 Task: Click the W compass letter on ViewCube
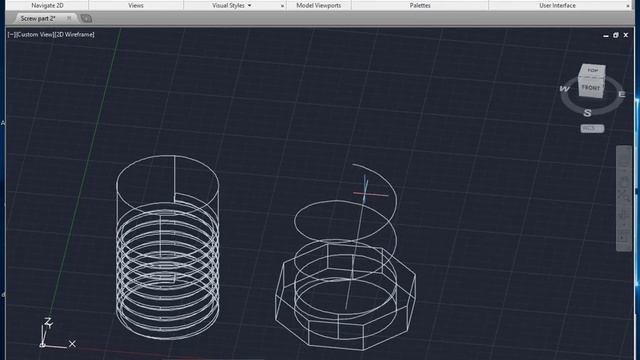pos(565,89)
